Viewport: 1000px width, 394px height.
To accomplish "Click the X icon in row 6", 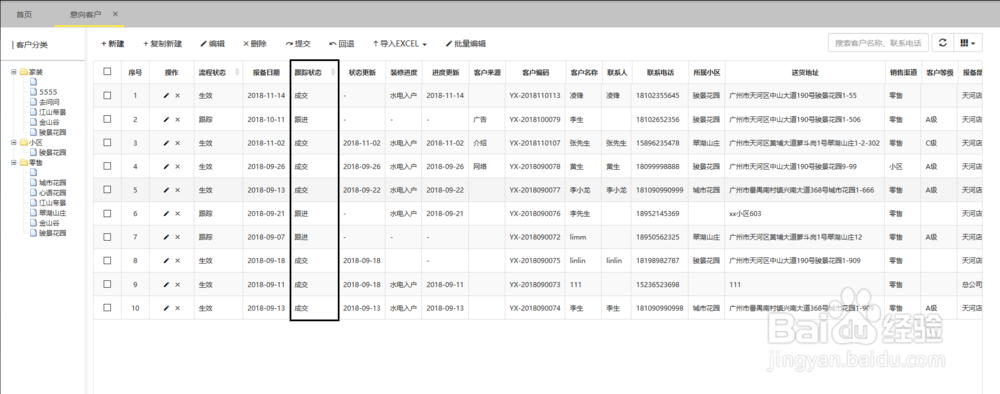I will pos(178,214).
